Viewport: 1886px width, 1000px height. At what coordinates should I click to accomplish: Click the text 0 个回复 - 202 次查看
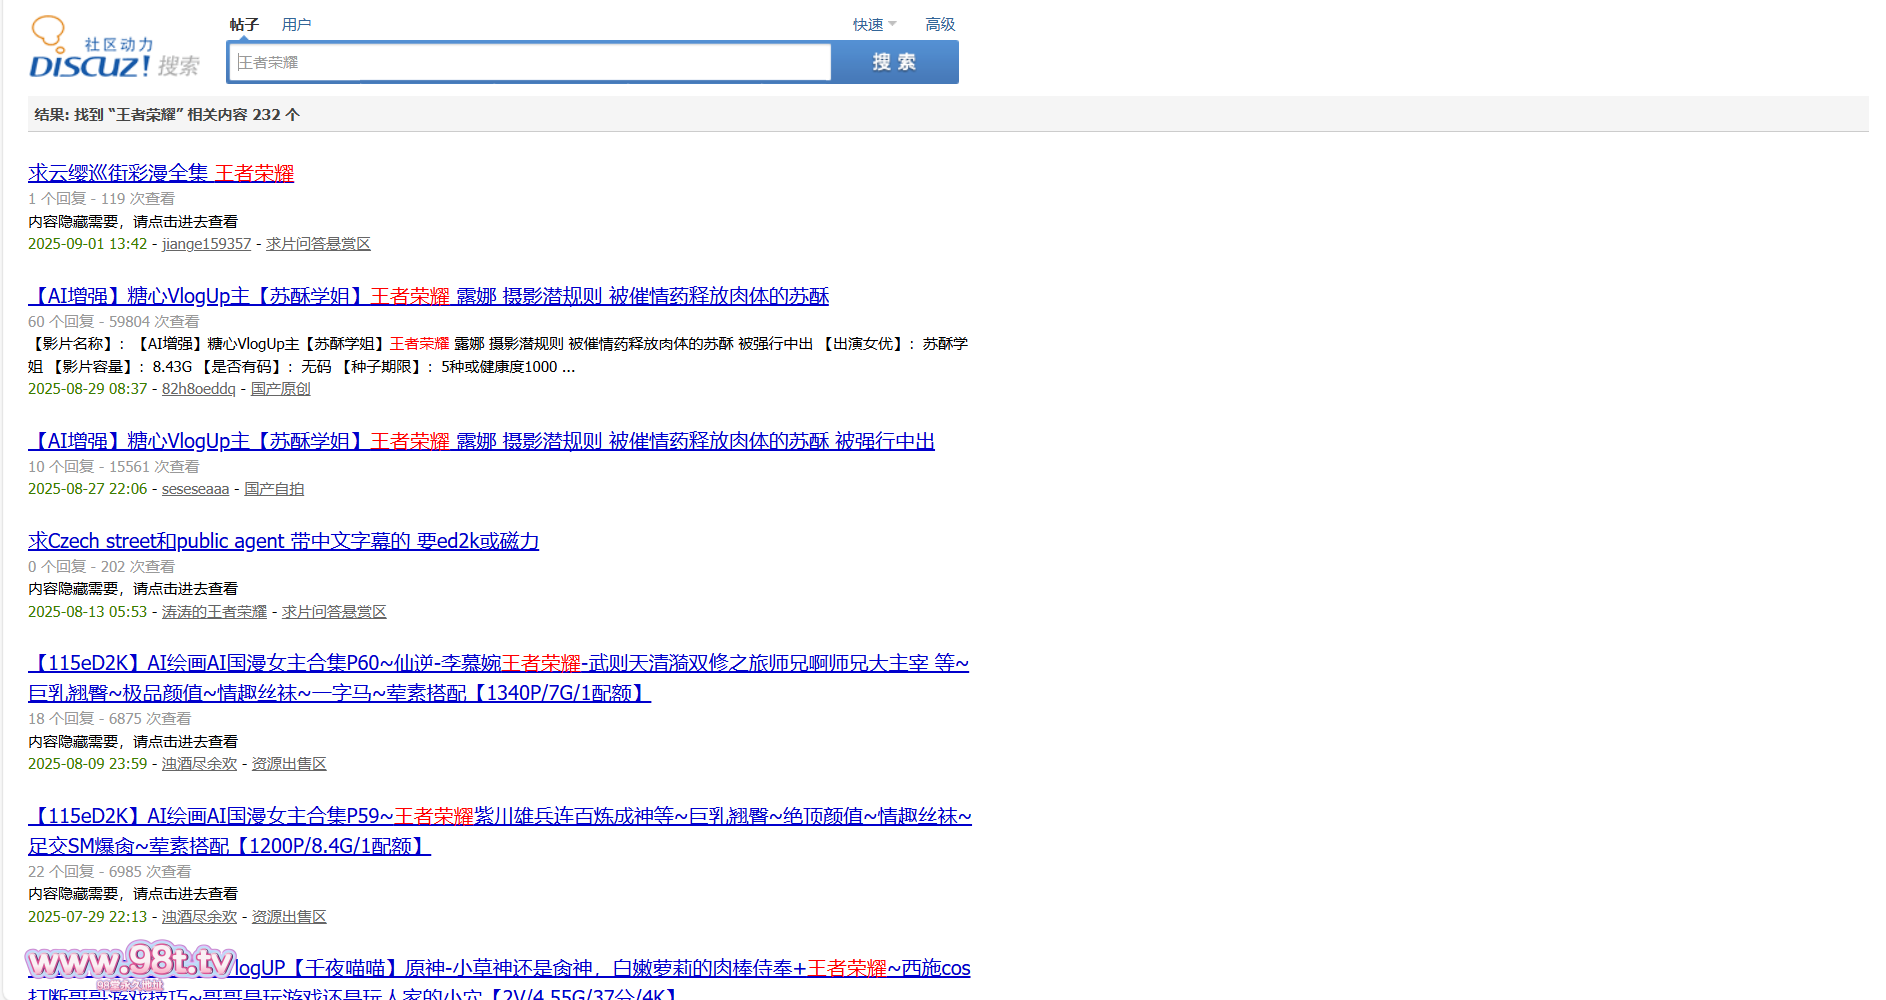[x=101, y=567]
